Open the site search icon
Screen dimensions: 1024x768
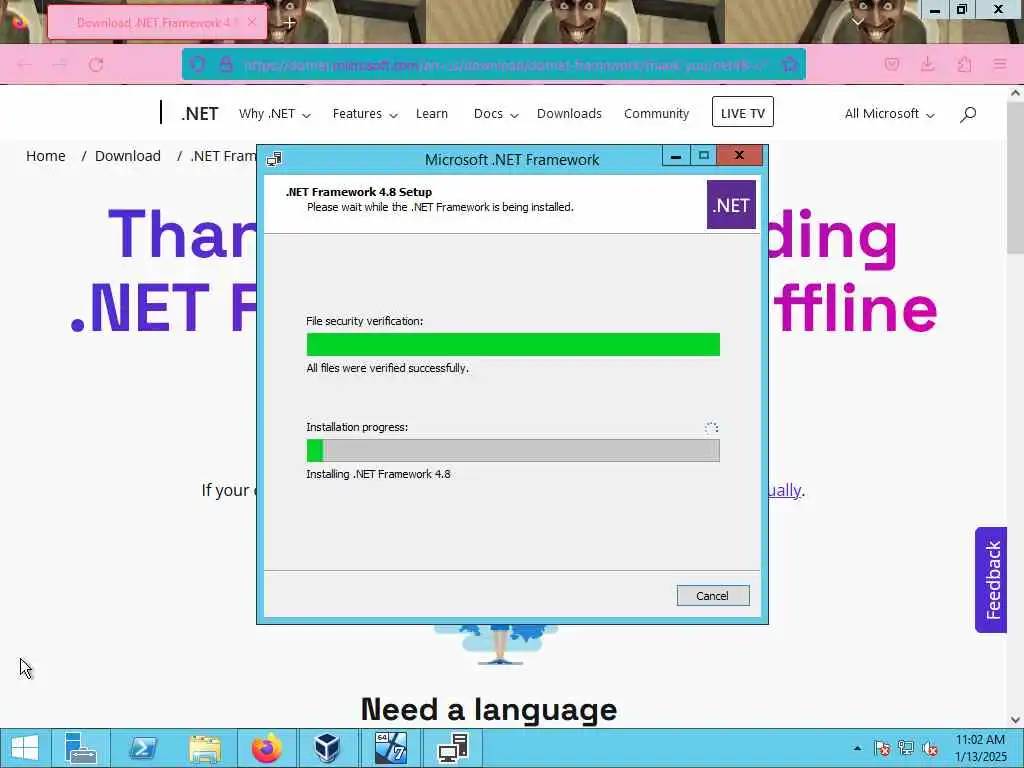968,114
